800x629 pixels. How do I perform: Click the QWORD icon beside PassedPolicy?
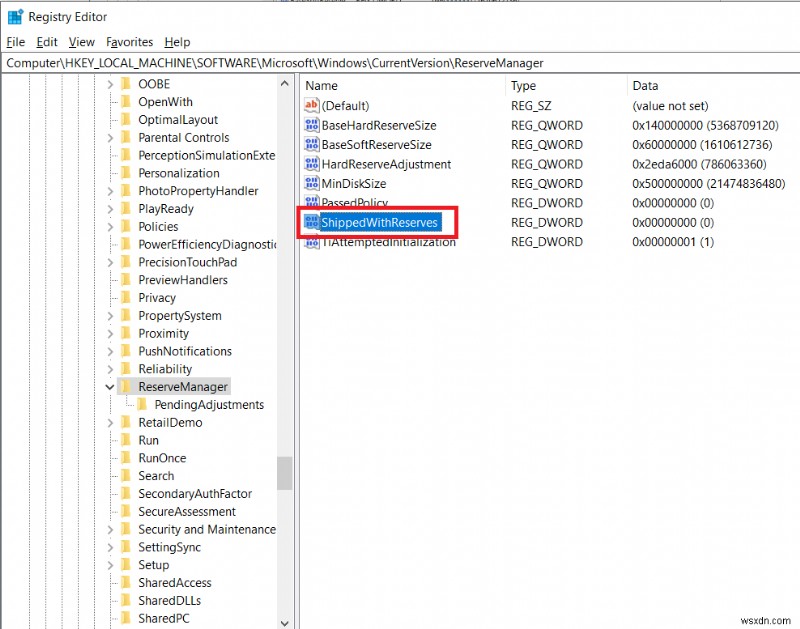click(x=310, y=203)
